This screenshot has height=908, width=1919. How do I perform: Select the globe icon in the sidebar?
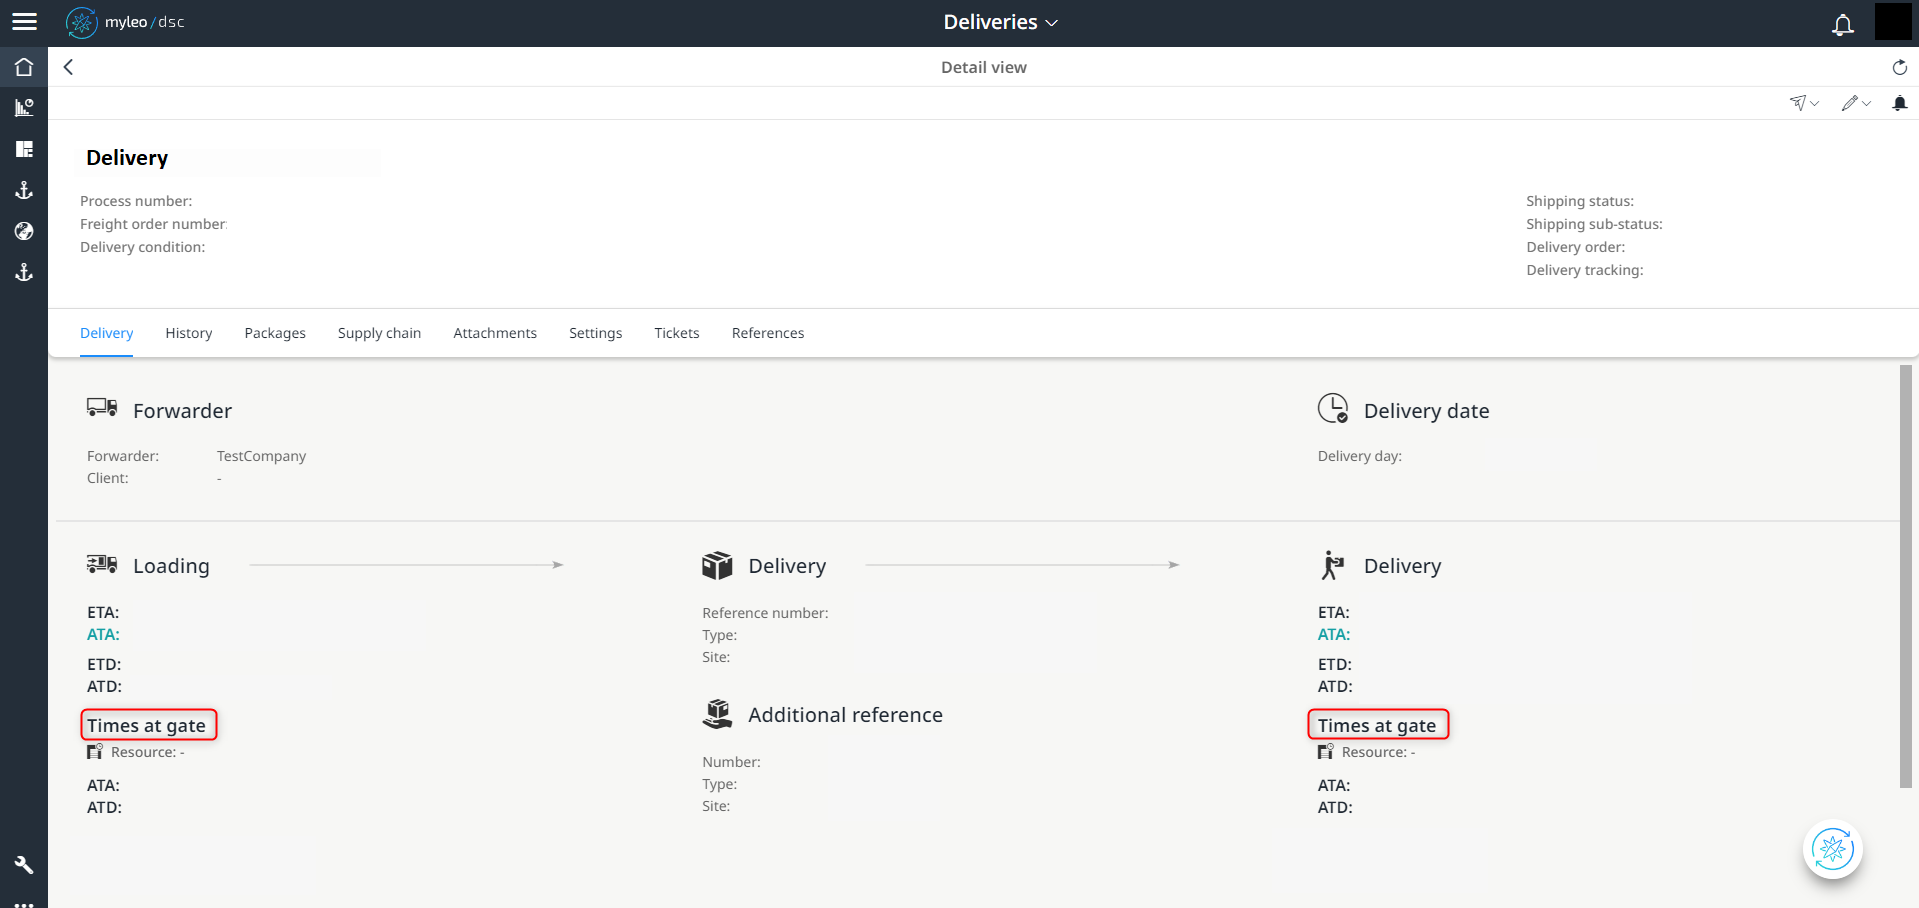pyautogui.click(x=24, y=231)
